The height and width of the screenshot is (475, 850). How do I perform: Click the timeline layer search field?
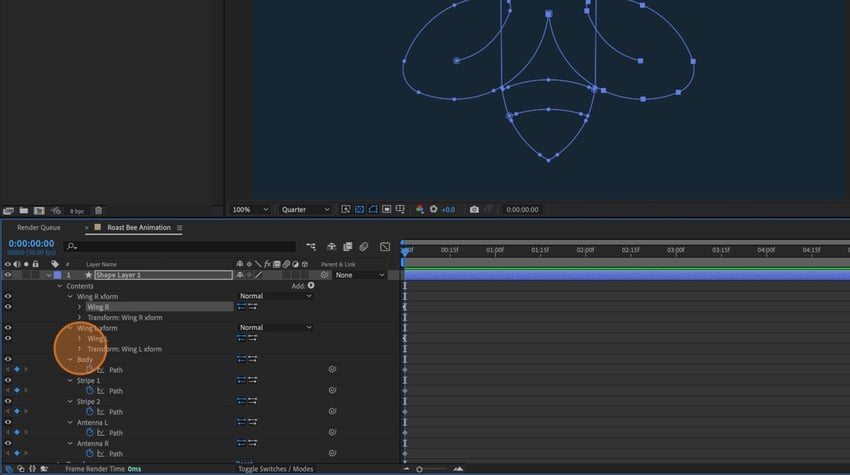pos(179,246)
